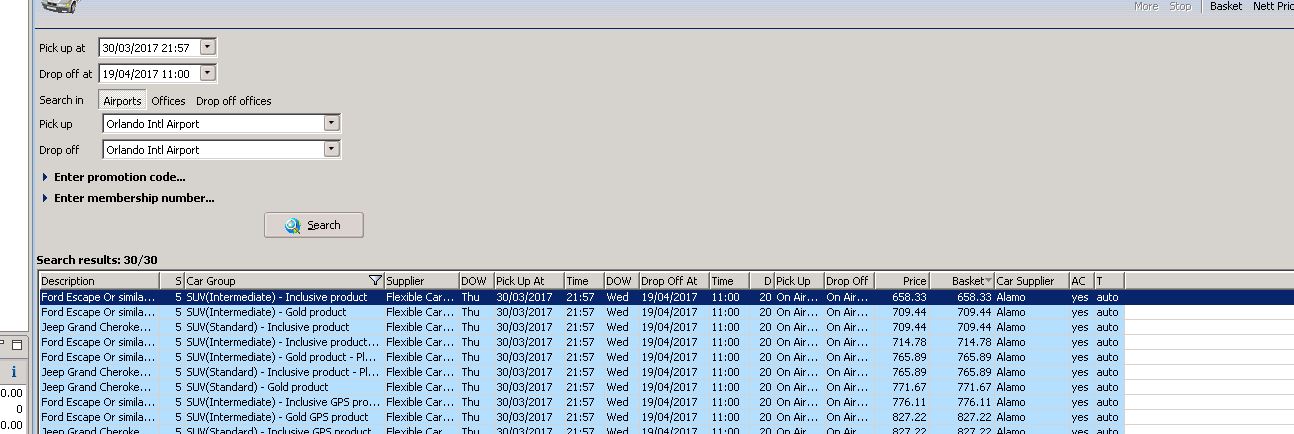Open the Drop off location combo box arrow

point(331,150)
